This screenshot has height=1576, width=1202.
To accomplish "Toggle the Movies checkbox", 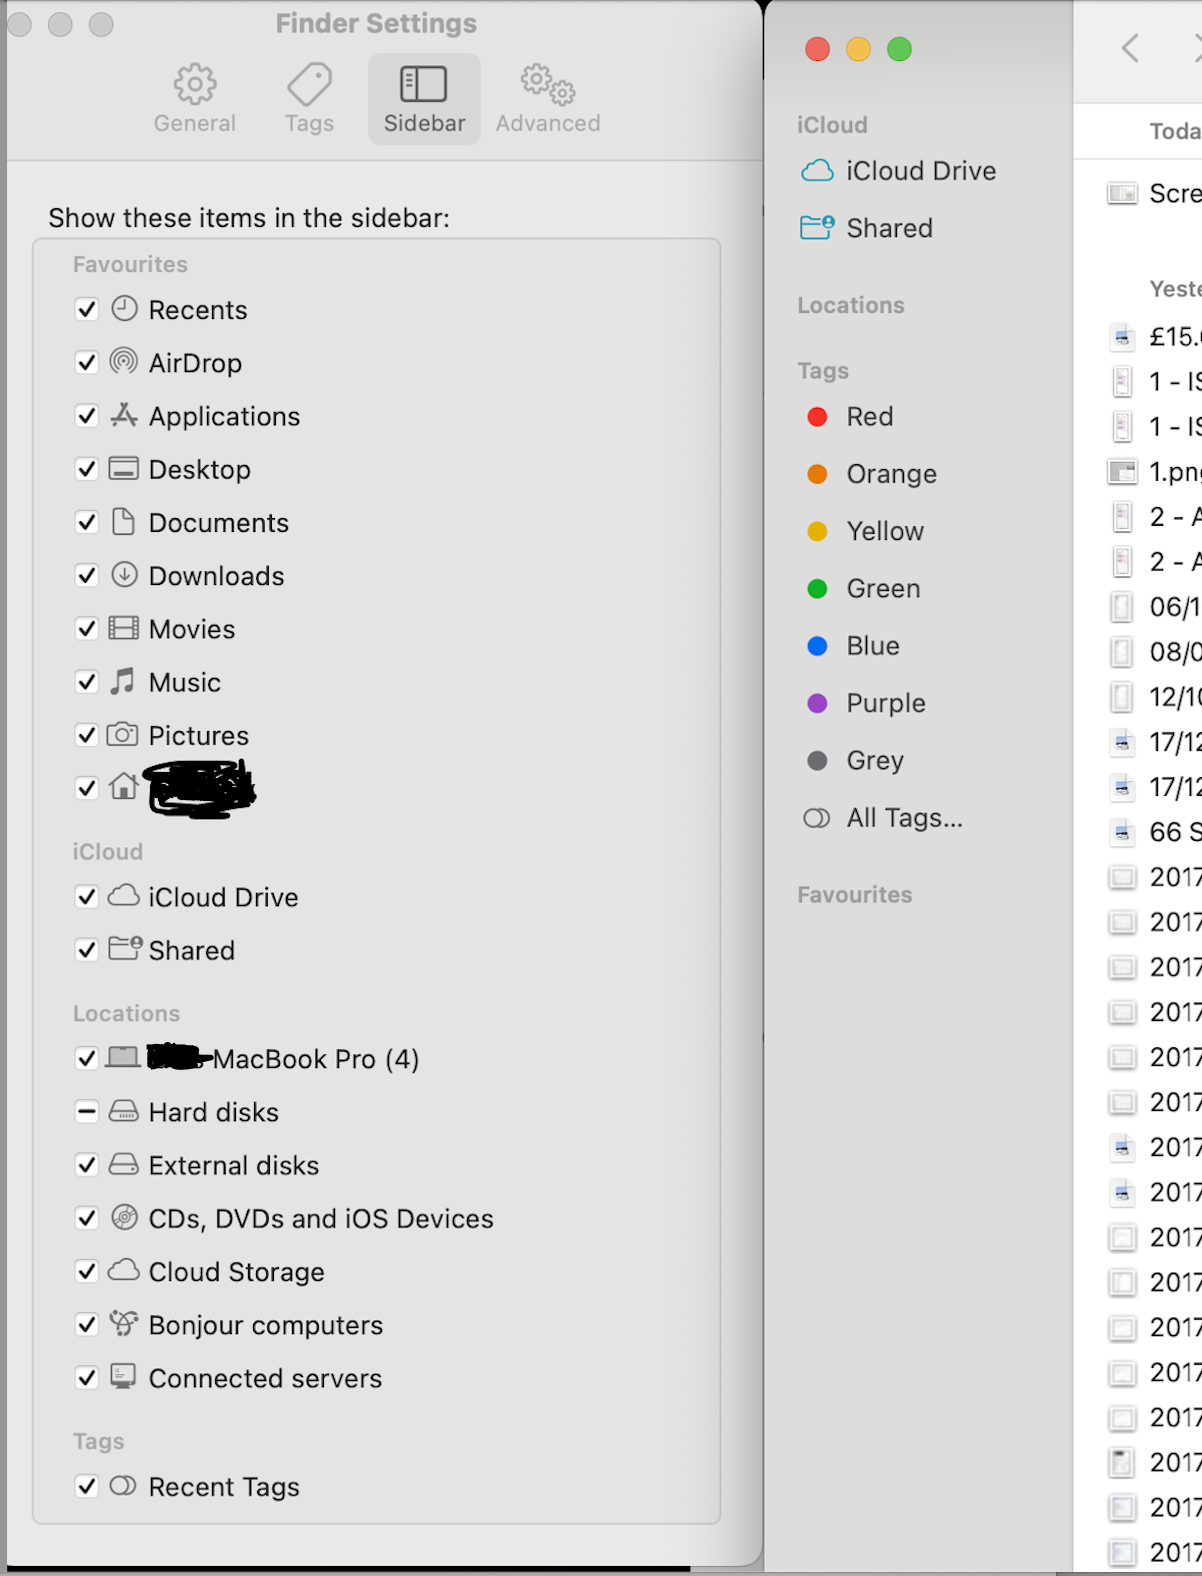I will point(87,628).
